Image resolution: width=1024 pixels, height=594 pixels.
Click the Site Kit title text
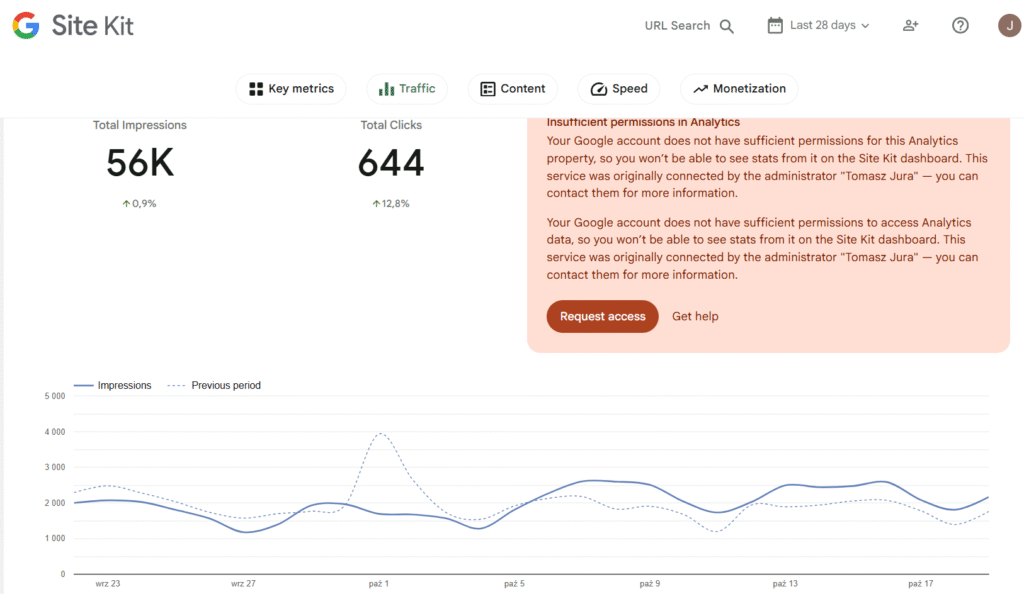tap(93, 26)
